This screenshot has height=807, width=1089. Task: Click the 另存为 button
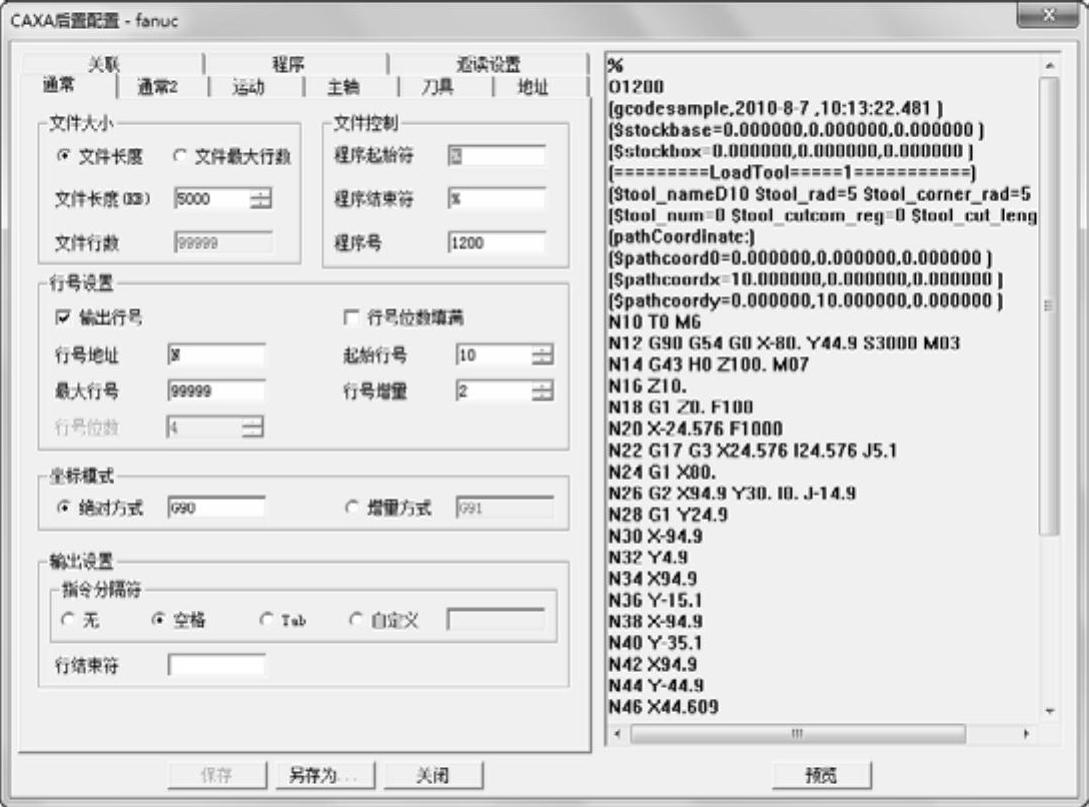coord(325,775)
